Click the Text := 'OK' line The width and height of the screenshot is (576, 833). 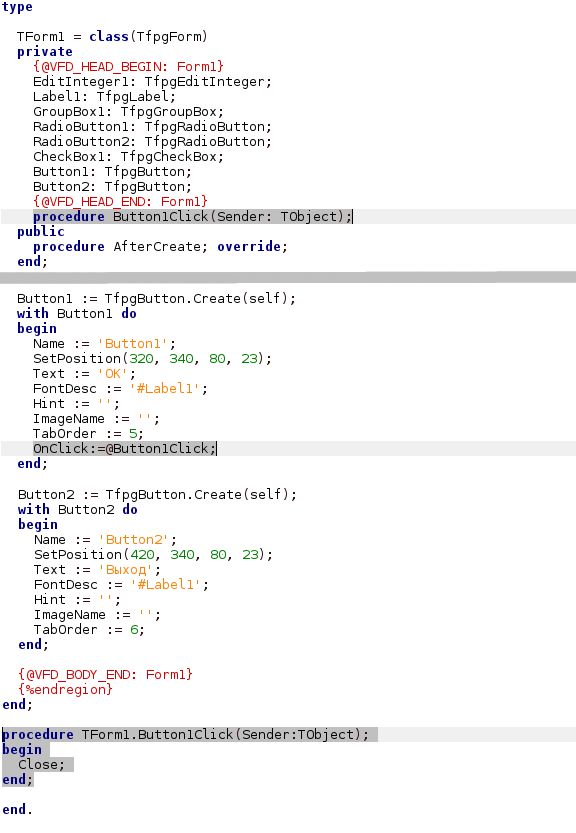(84, 373)
